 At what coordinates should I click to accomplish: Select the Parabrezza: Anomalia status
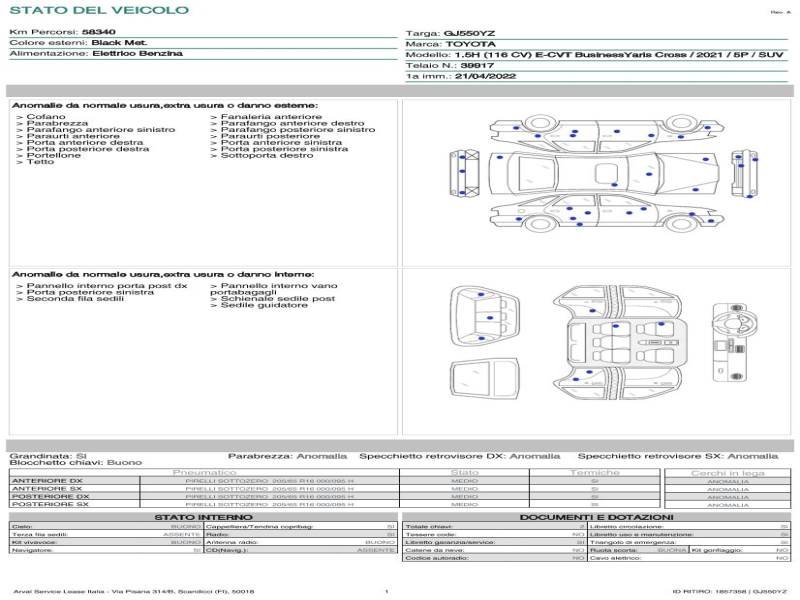pos(287,456)
